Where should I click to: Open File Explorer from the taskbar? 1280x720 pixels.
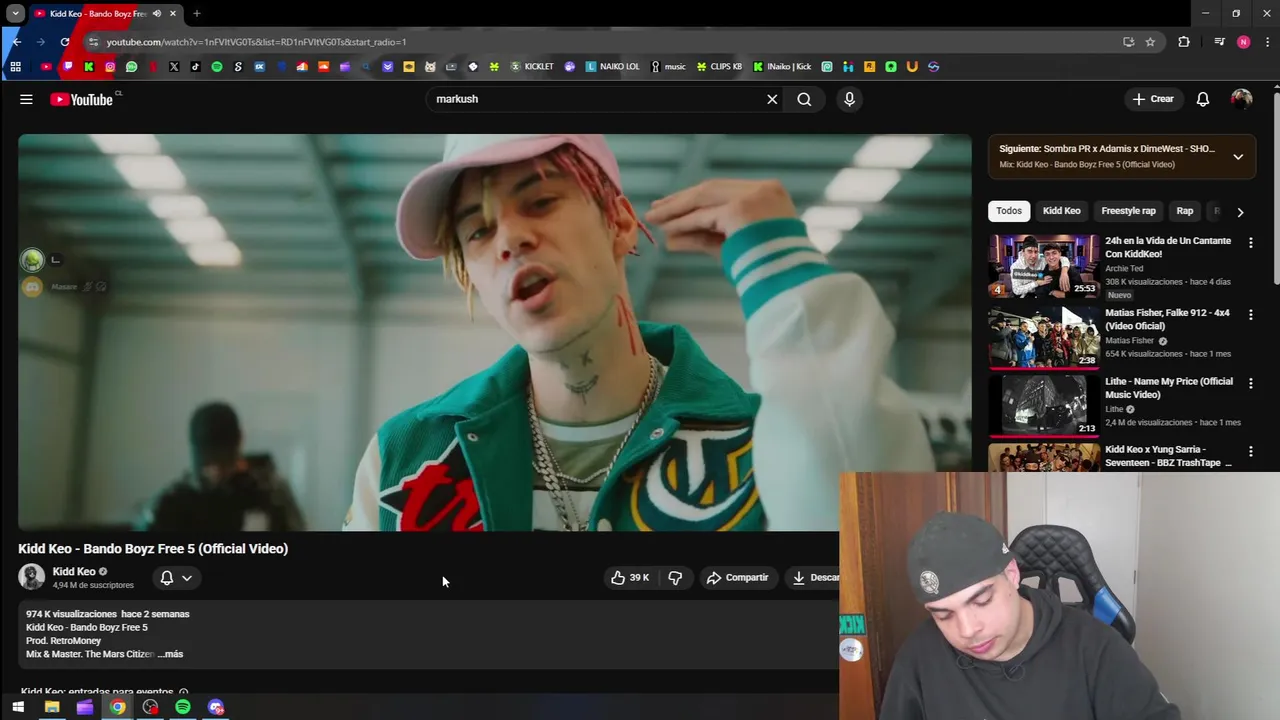tap(52, 707)
